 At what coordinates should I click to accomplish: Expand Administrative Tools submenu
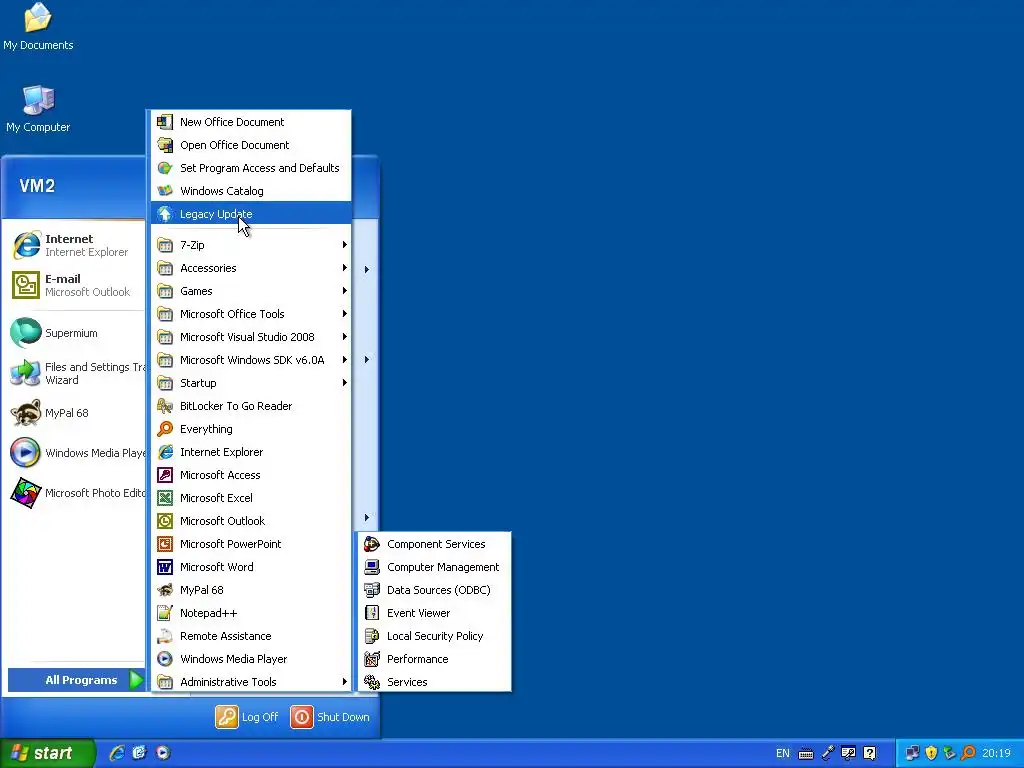[251, 682]
